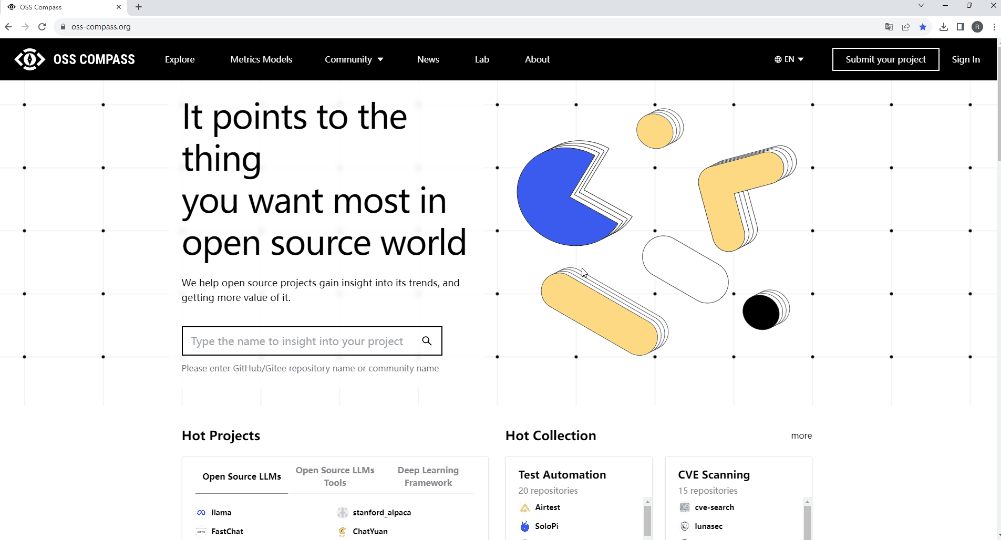Expand the Community dropdown menu
This screenshot has height=540, width=1001.
(x=354, y=59)
